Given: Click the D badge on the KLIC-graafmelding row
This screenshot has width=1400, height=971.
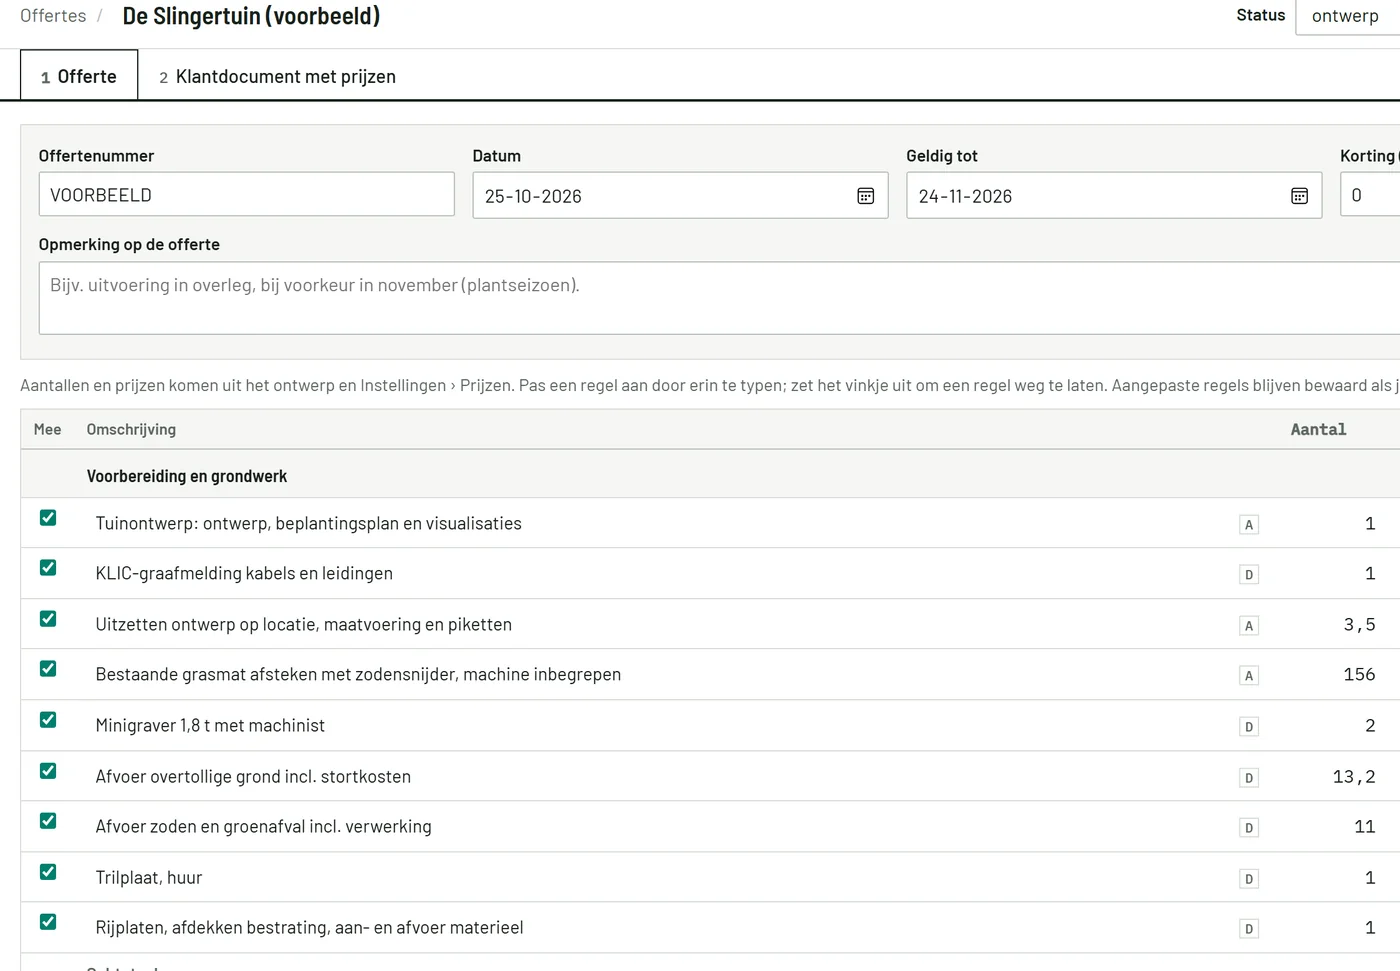Looking at the screenshot, I should coord(1249,575).
